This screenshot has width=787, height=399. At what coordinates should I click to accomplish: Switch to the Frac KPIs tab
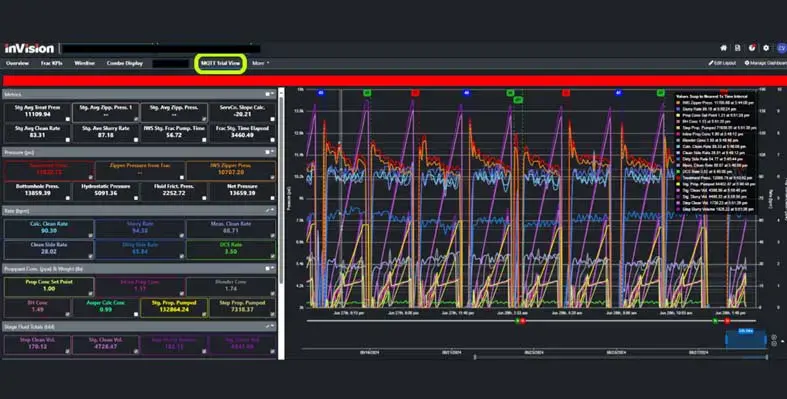coord(52,63)
